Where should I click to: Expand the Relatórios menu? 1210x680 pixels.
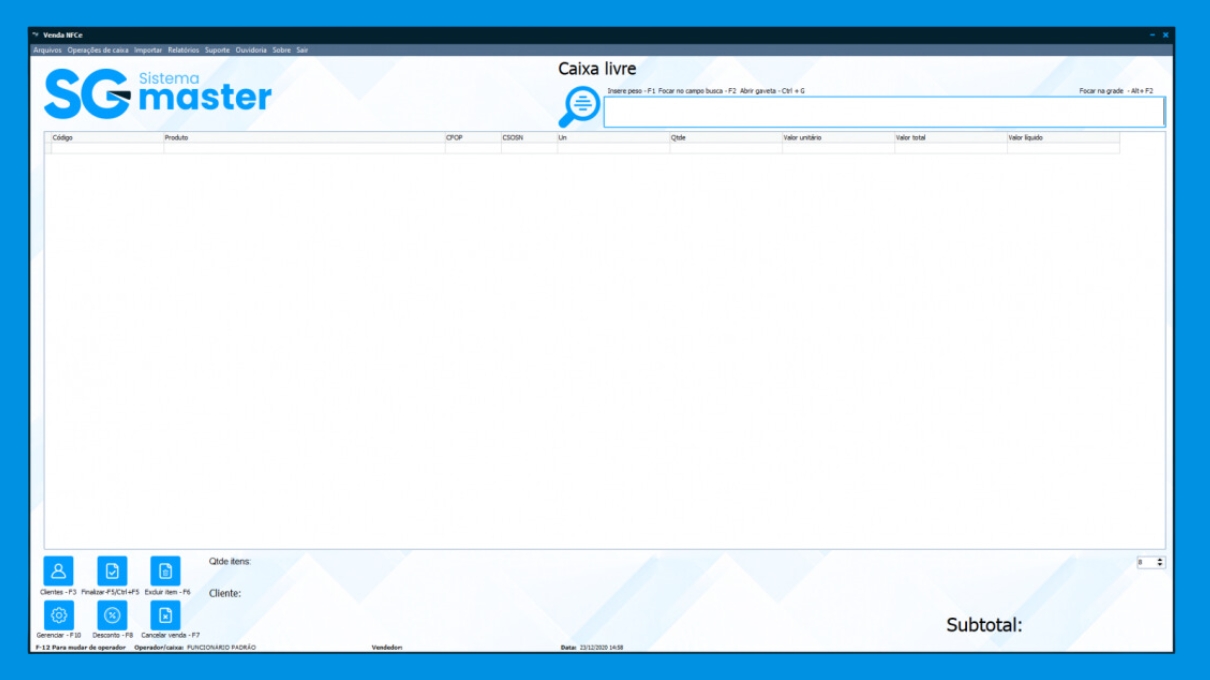pos(183,50)
